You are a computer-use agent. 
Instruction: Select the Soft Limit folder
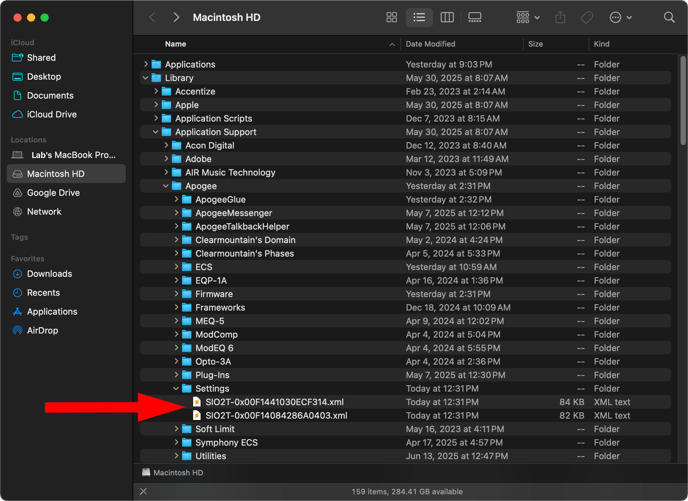405,429
